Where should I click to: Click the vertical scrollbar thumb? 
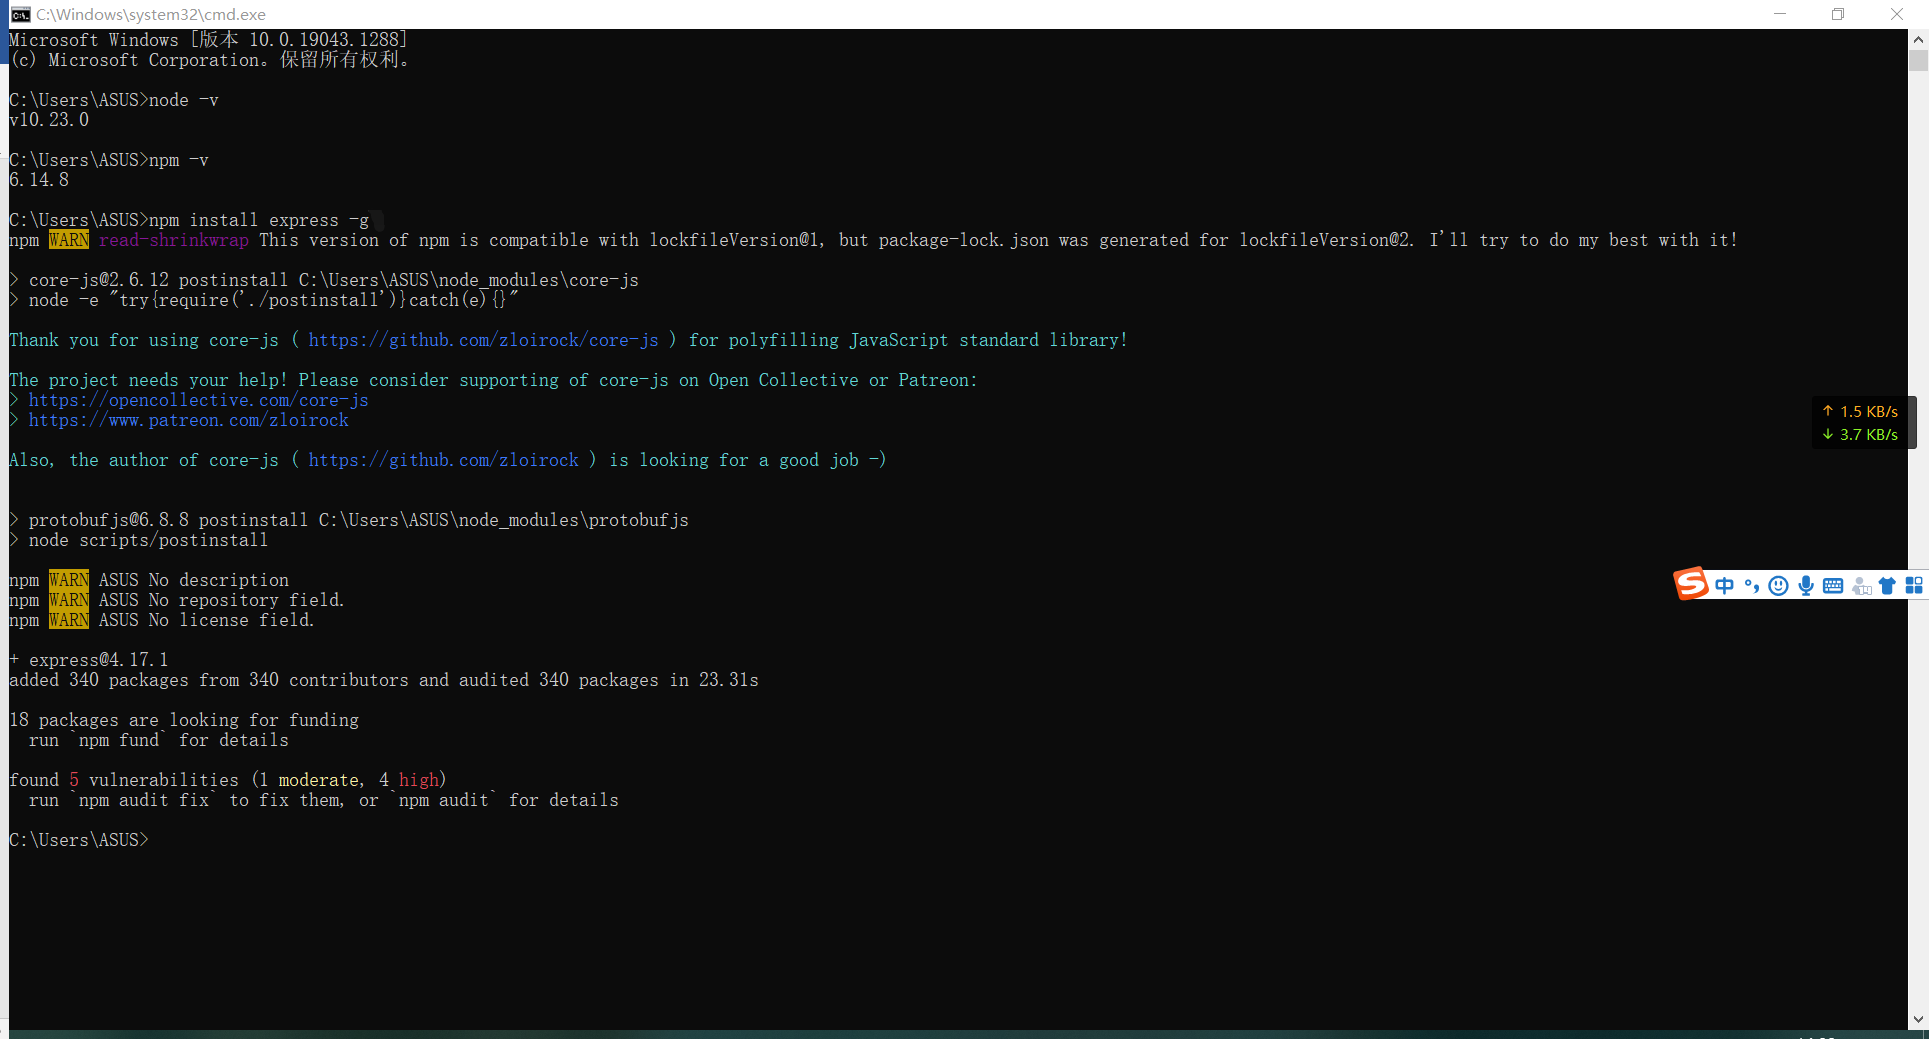1918,61
